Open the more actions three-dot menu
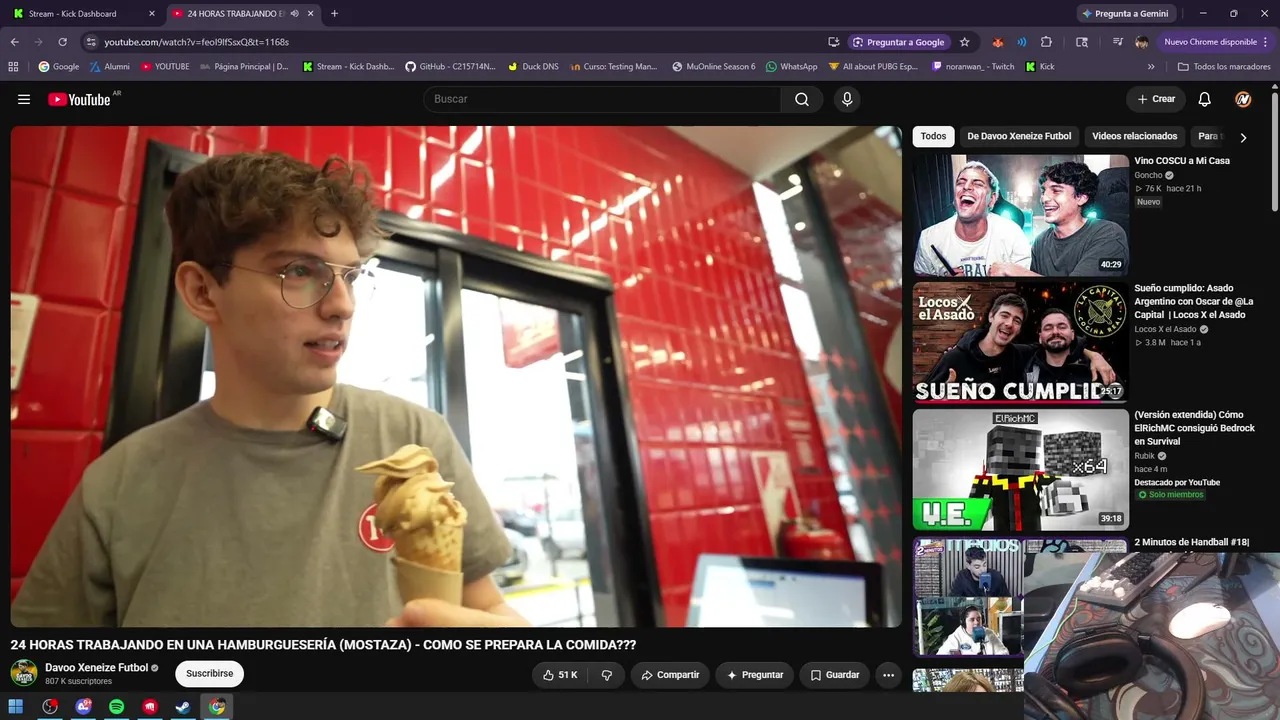Image resolution: width=1280 pixels, height=720 pixels. pyautogui.click(x=888, y=675)
